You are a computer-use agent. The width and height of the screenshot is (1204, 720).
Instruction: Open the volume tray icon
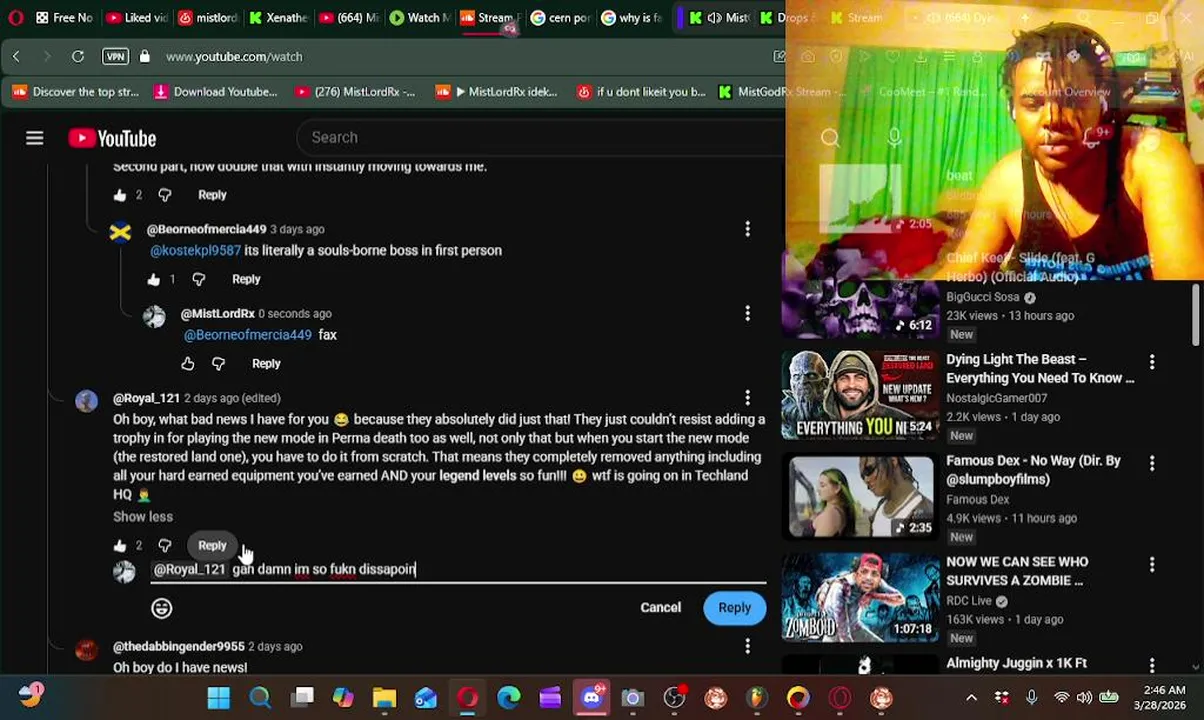[1084, 698]
